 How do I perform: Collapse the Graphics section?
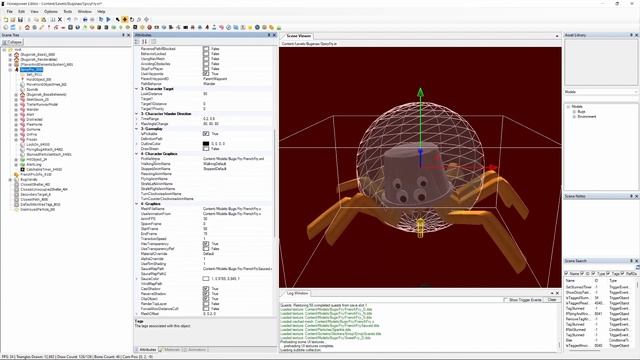[x=137, y=204]
